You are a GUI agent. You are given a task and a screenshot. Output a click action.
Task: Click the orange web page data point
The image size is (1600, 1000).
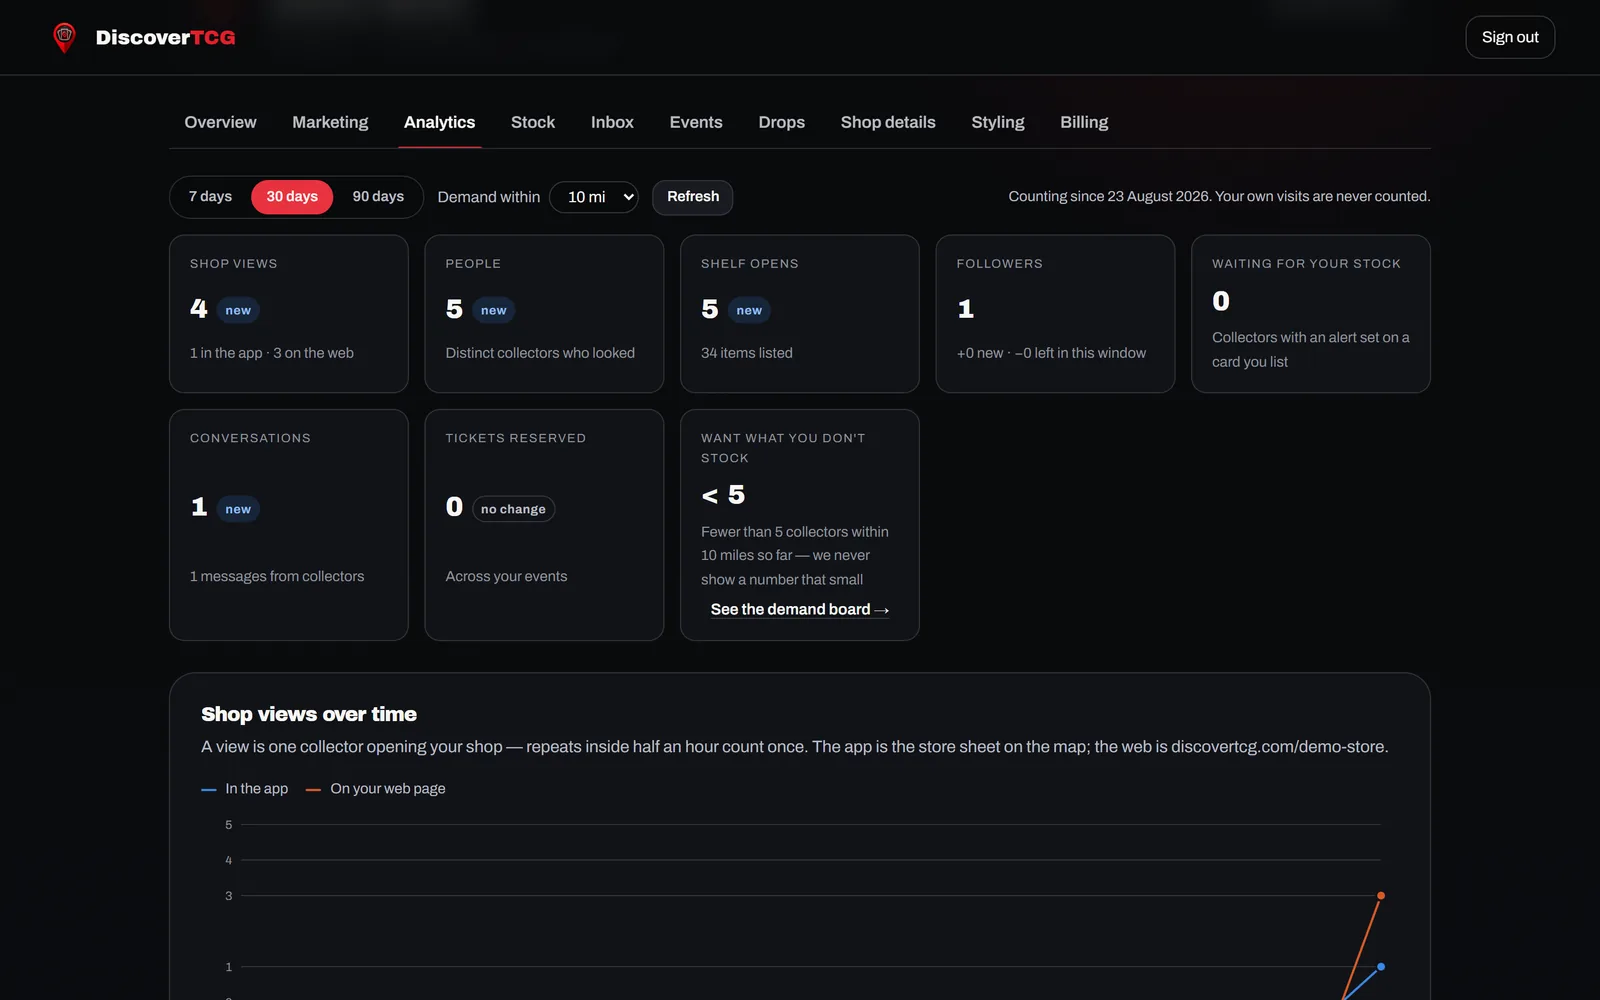point(1381,896)
